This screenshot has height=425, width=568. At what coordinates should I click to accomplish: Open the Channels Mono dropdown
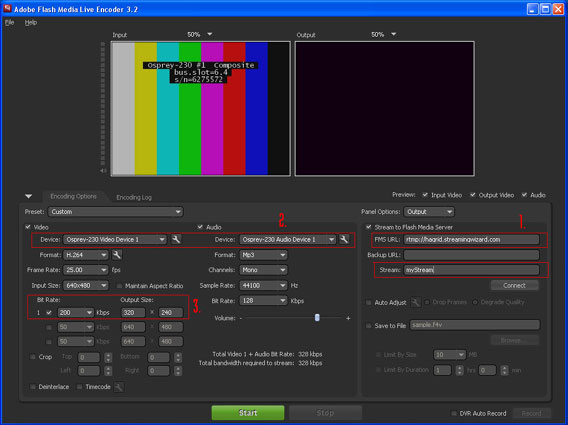point(263,270)
